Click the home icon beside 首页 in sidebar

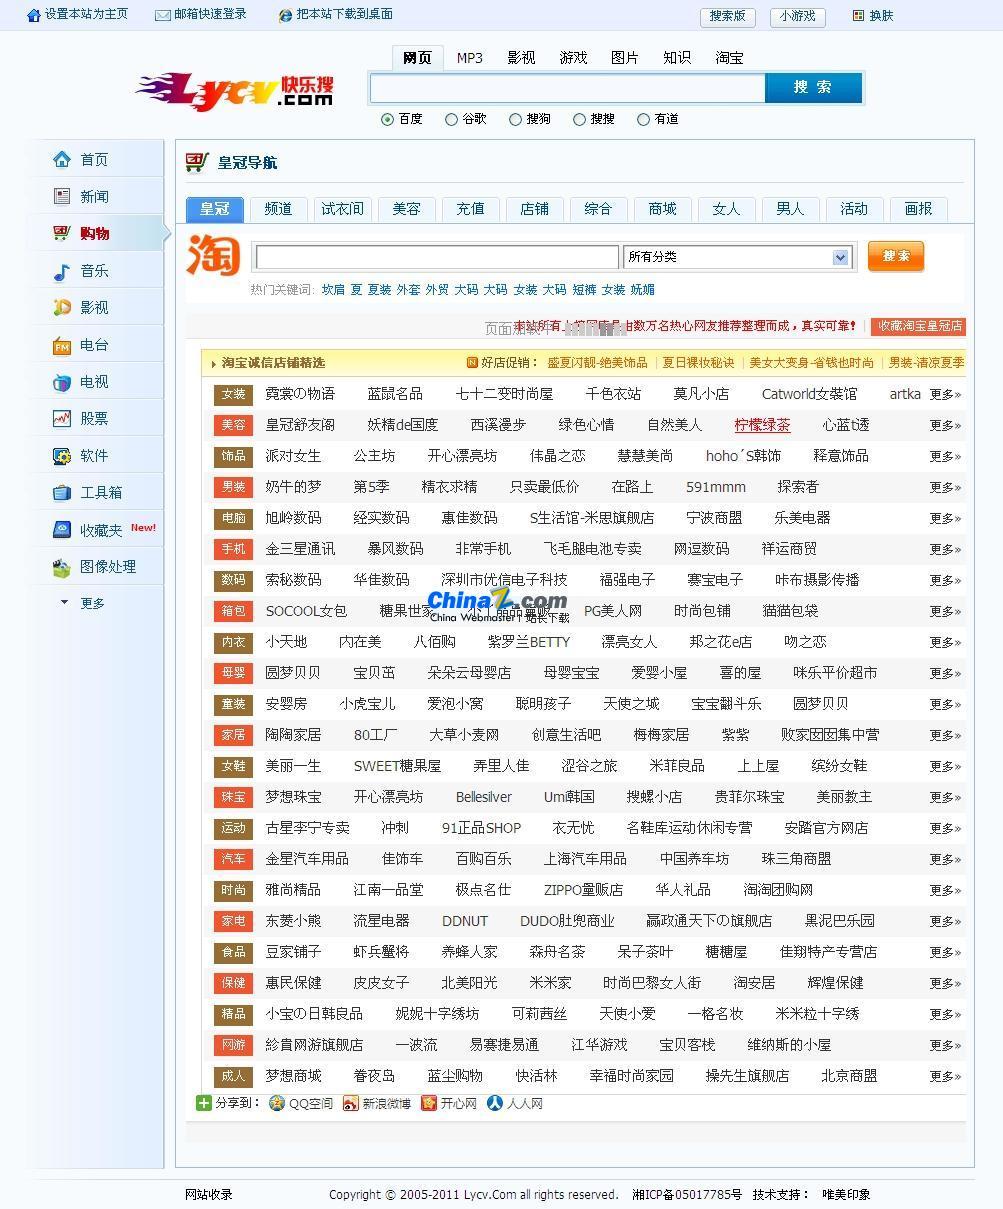coord(62,159)
